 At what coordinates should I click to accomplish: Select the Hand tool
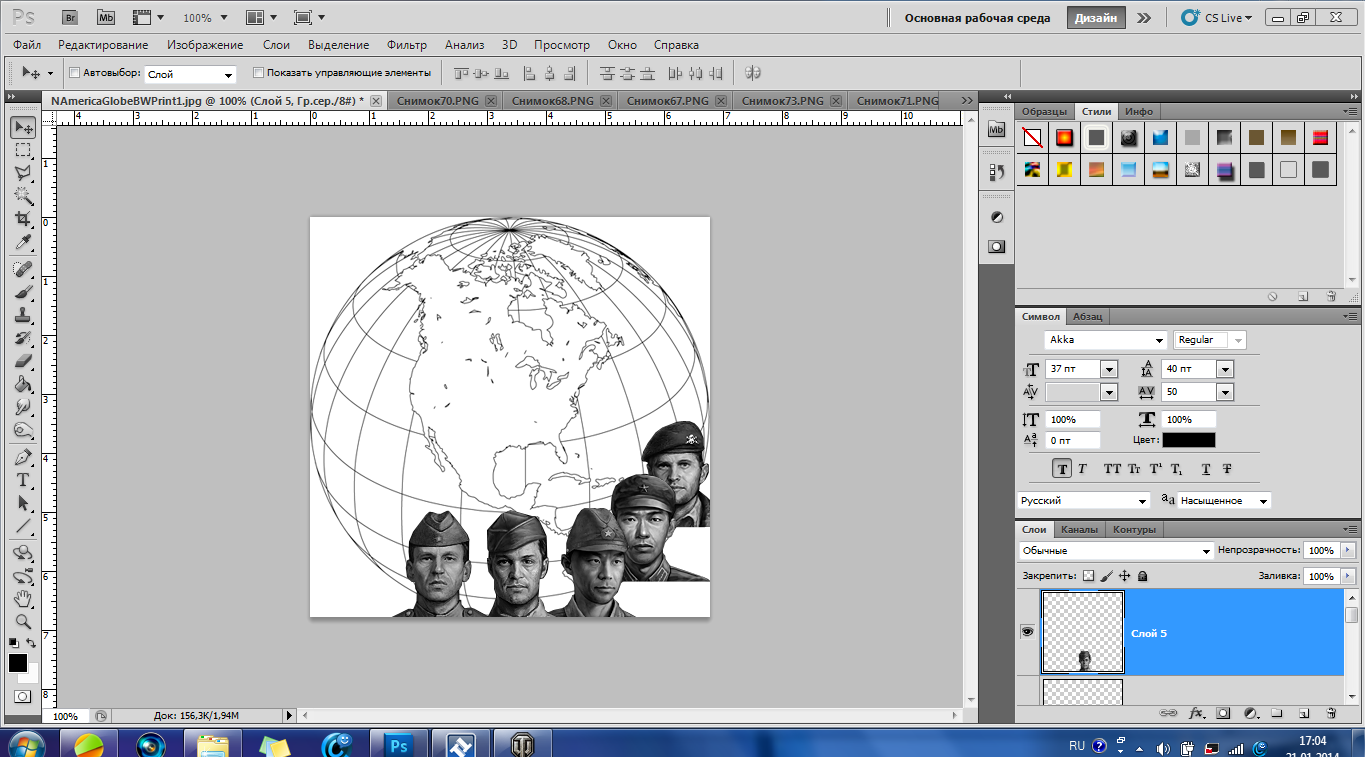click(23, 599)
